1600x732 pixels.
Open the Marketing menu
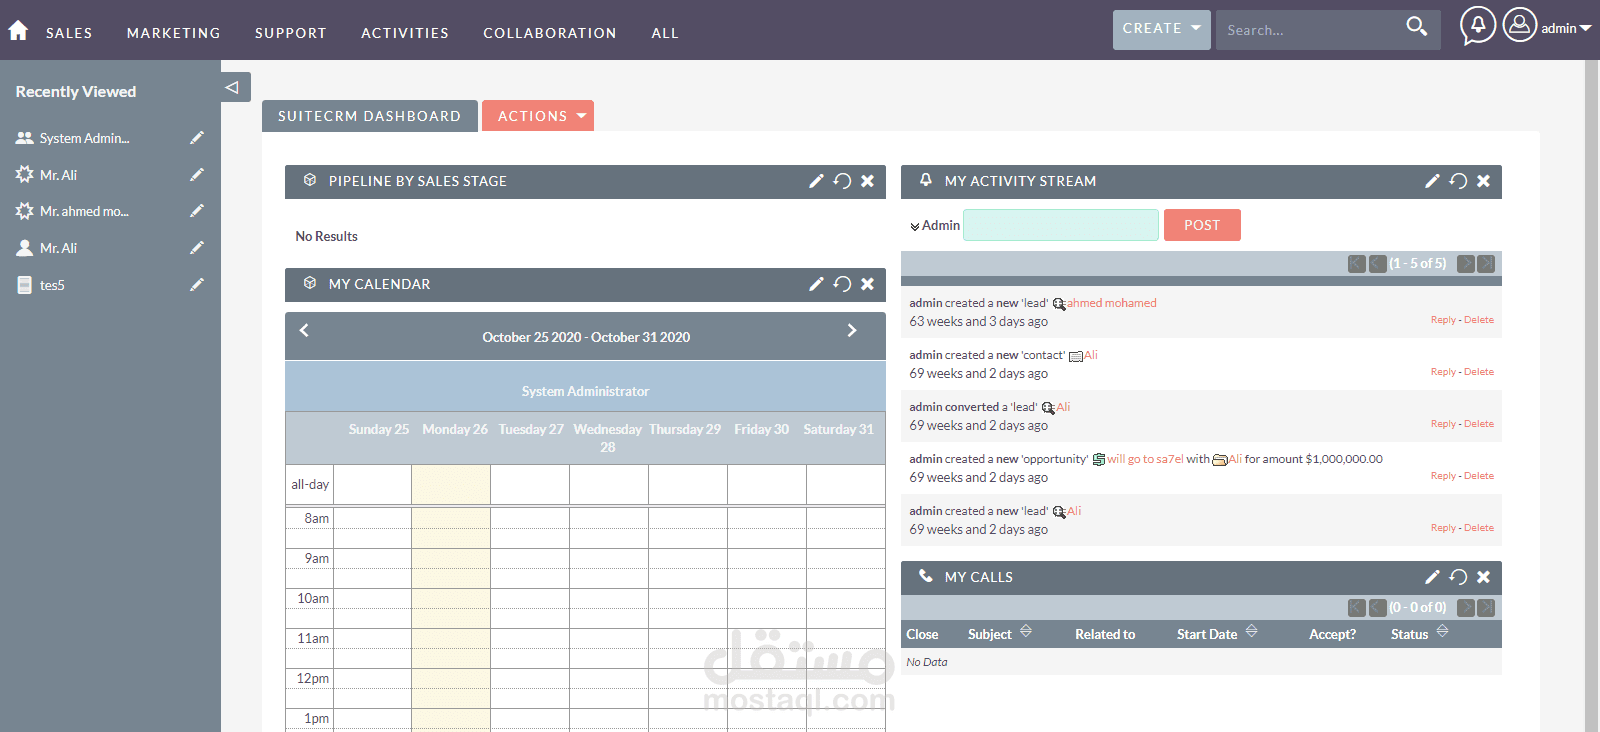point(174,33)
